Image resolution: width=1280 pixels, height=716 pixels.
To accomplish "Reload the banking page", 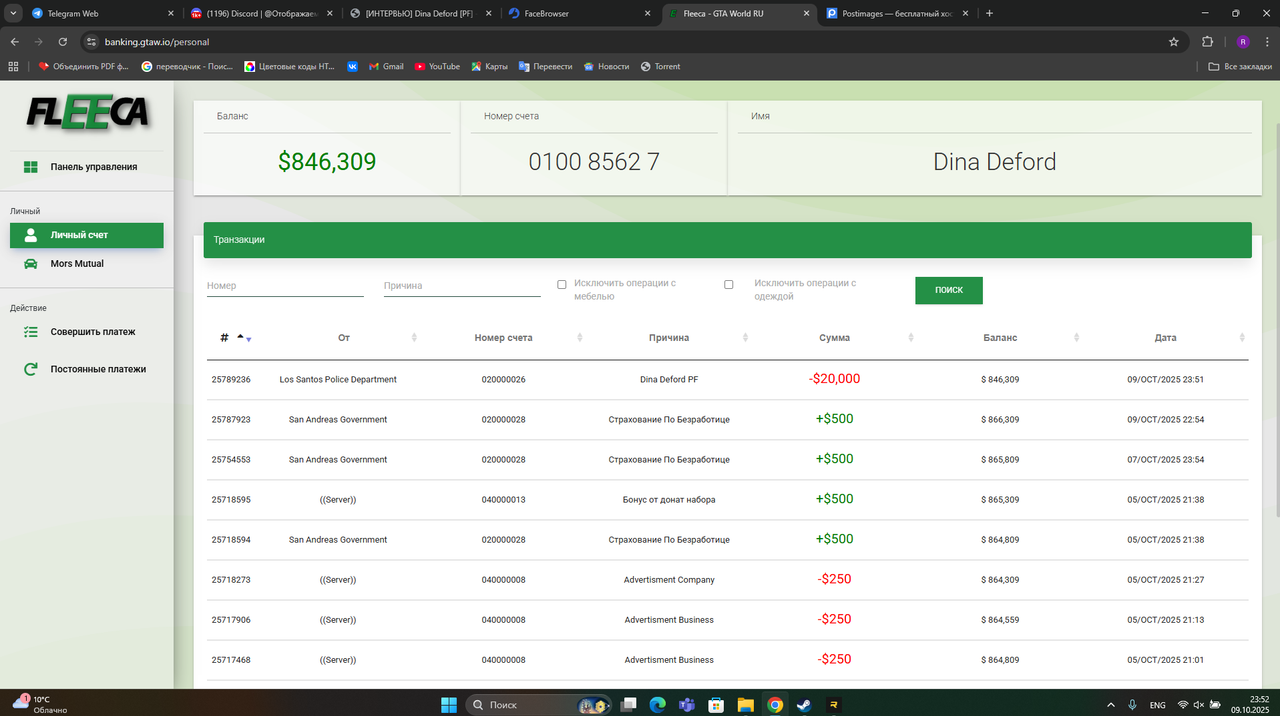I will [63, 42].
